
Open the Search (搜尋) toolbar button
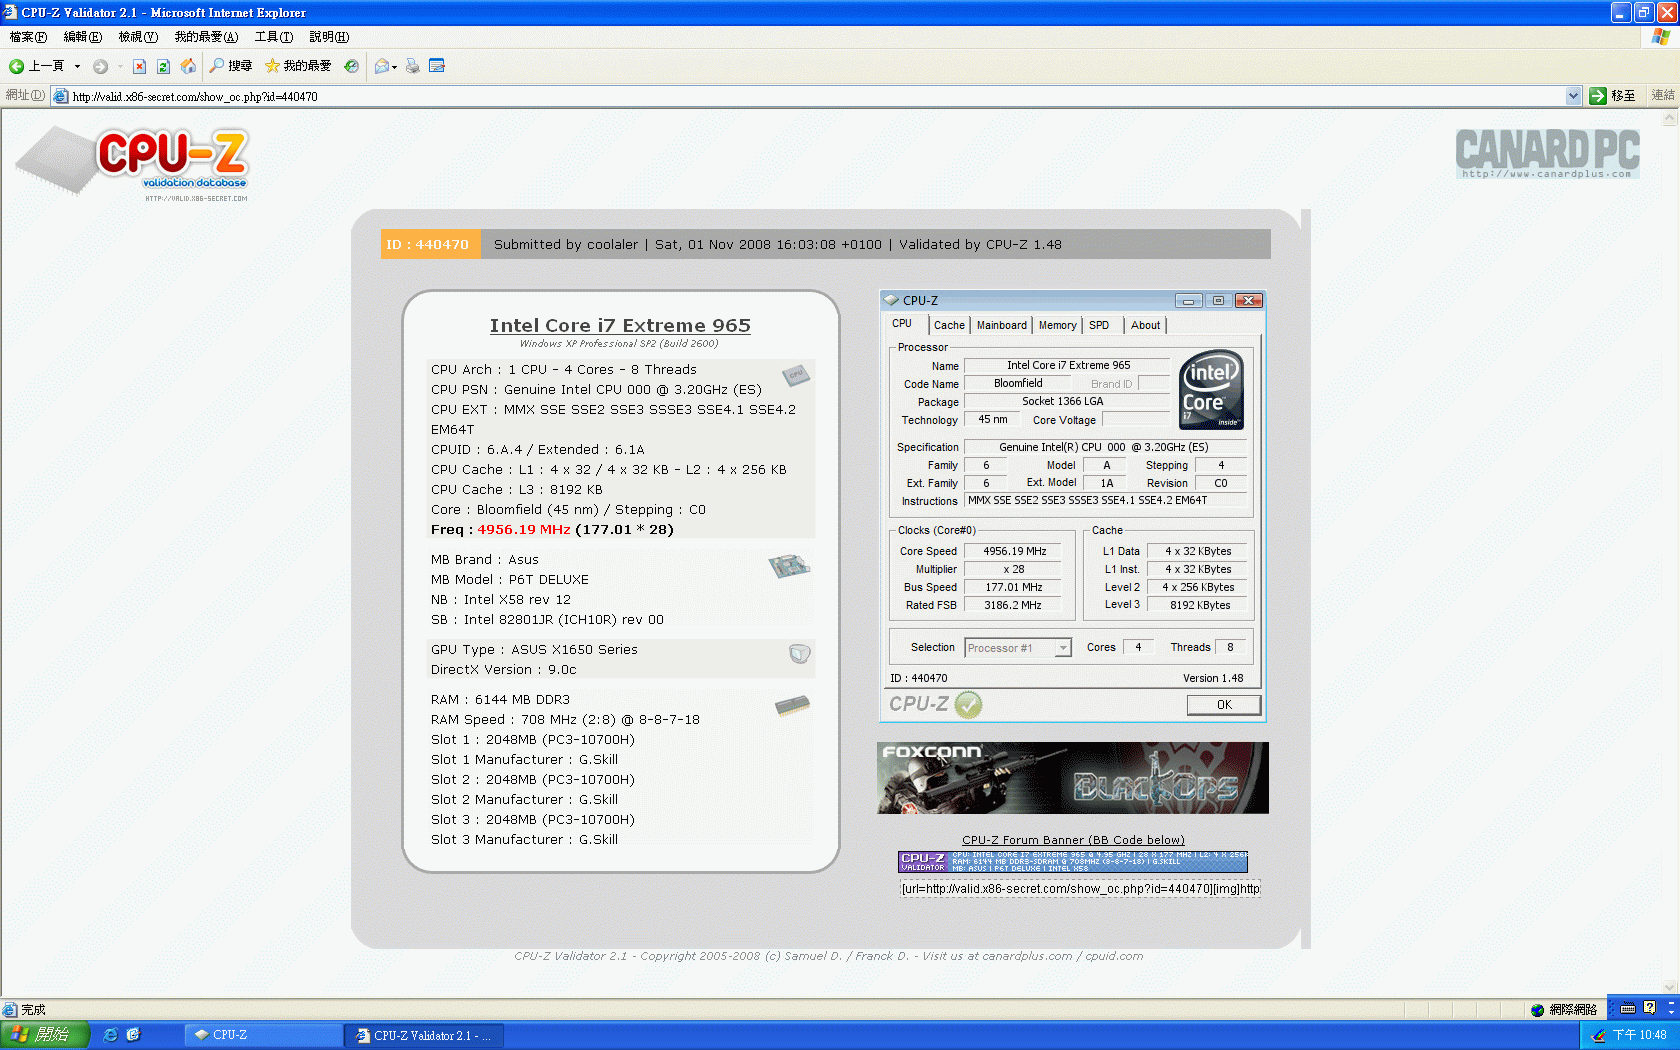230,66
